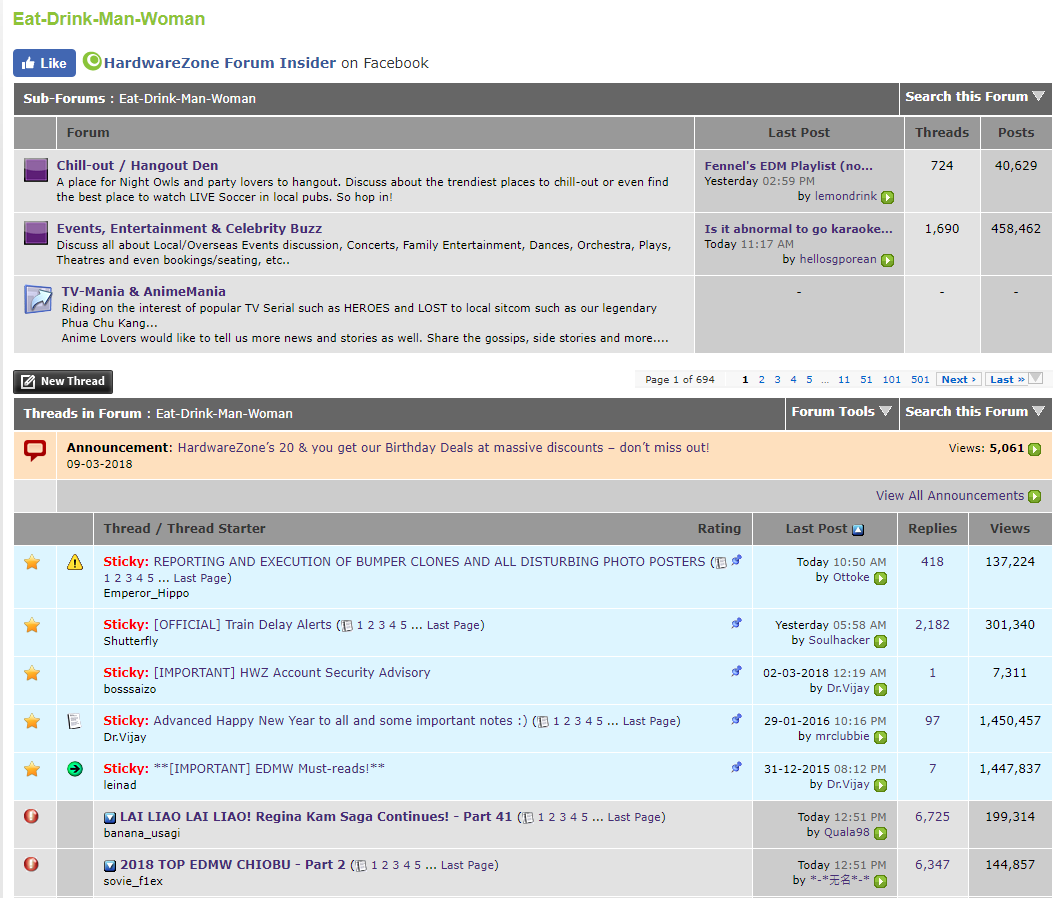Screen dimensions: 1063x898
Task: Click first-unread icon before 2018 TOP EDMW CHIOBU
Action: pyautogui.click(x=110, y=866)
